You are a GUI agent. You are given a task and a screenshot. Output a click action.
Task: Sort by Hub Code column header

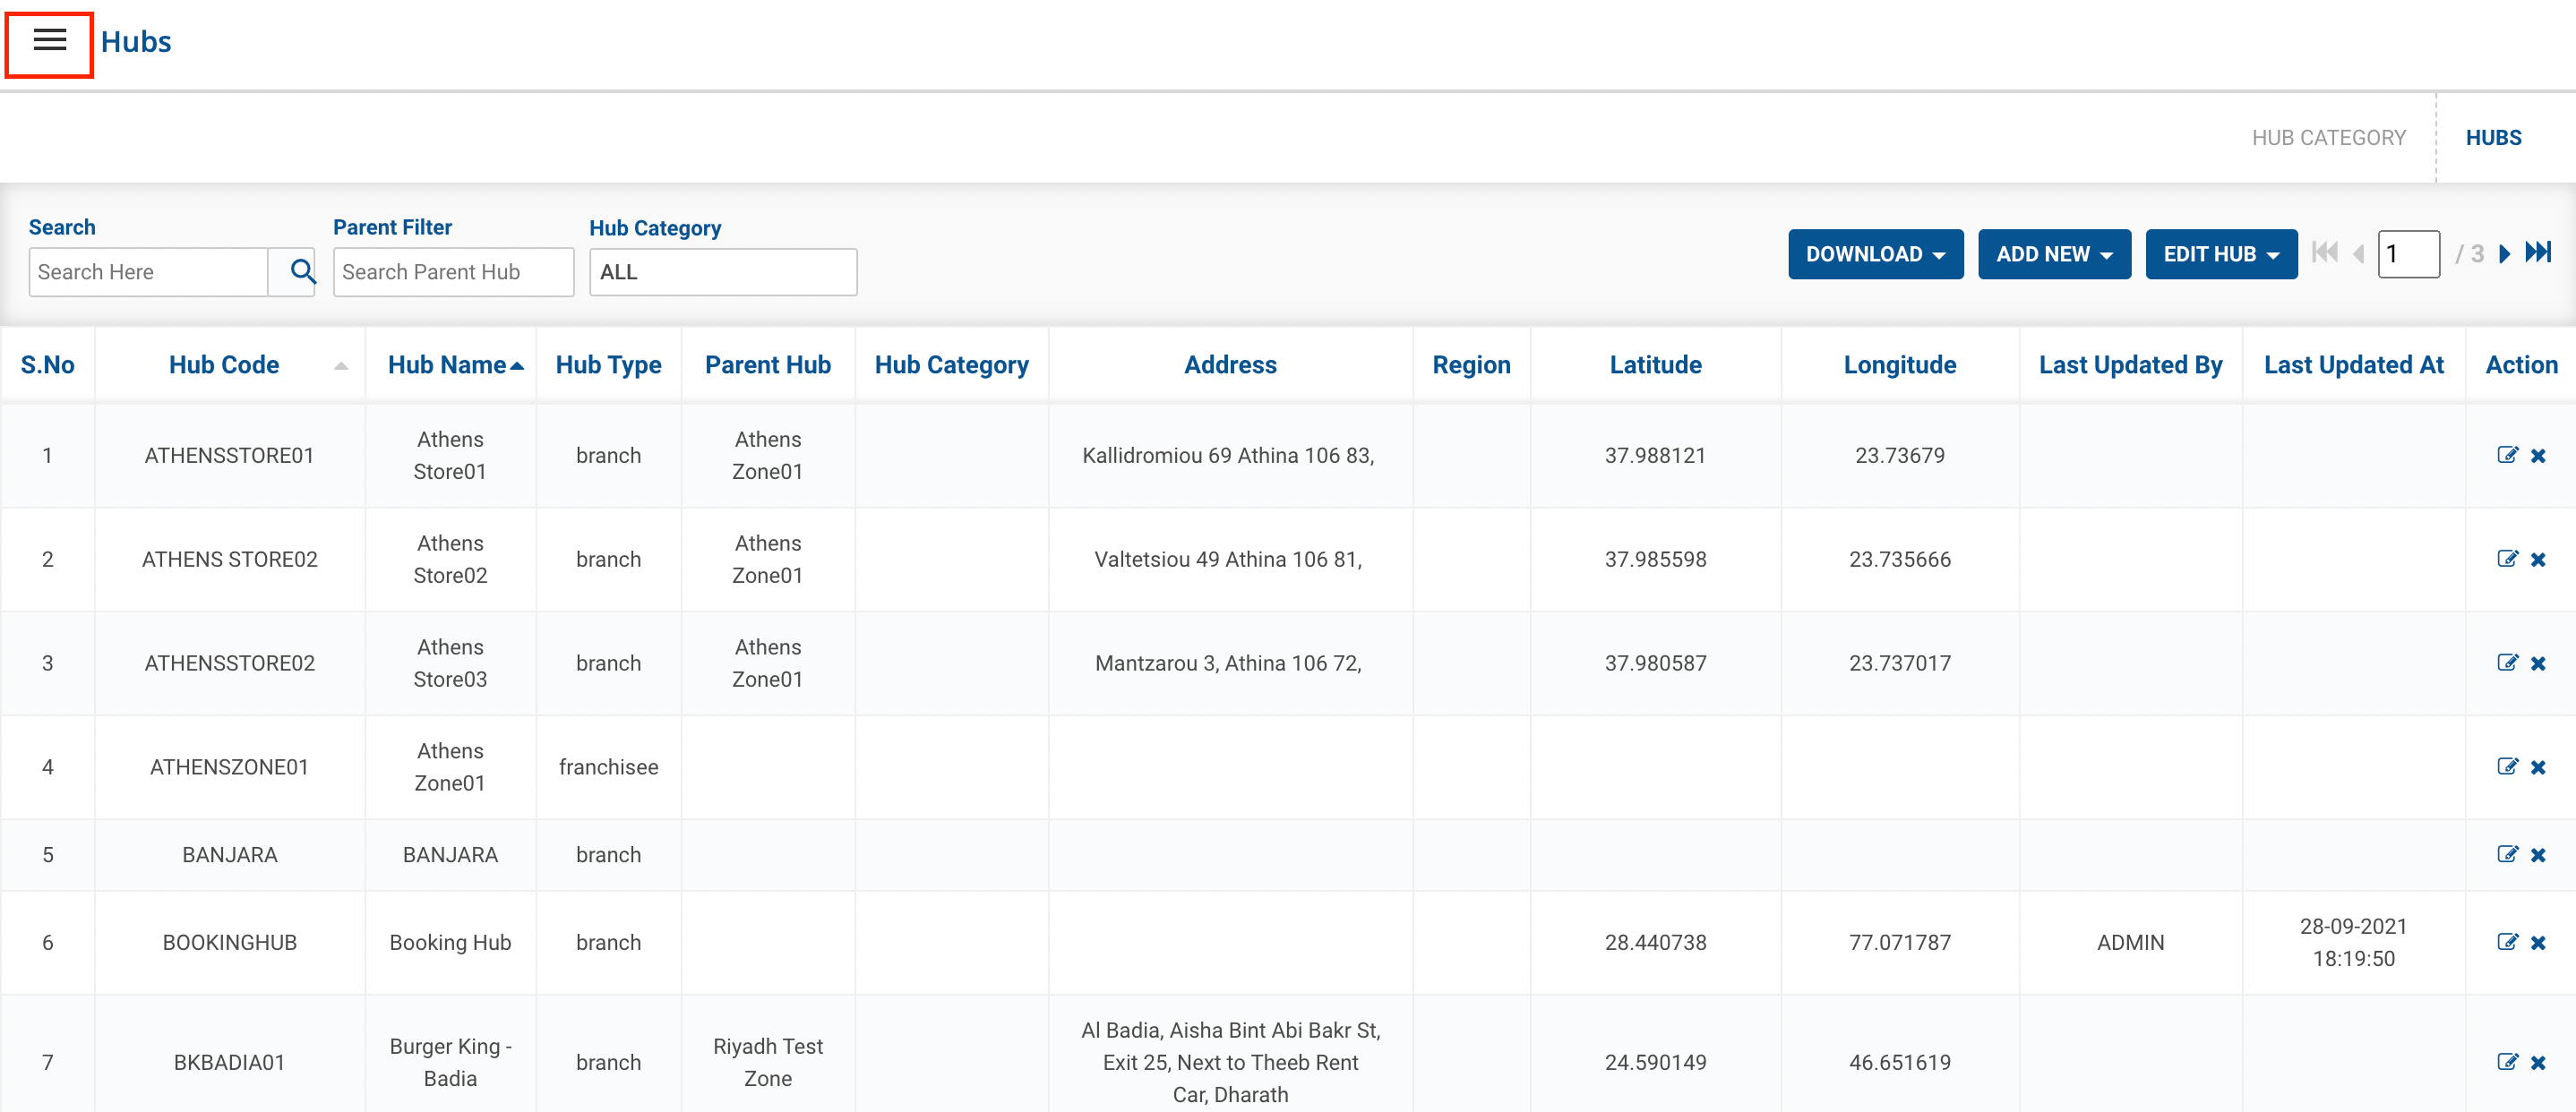(224, 365)
